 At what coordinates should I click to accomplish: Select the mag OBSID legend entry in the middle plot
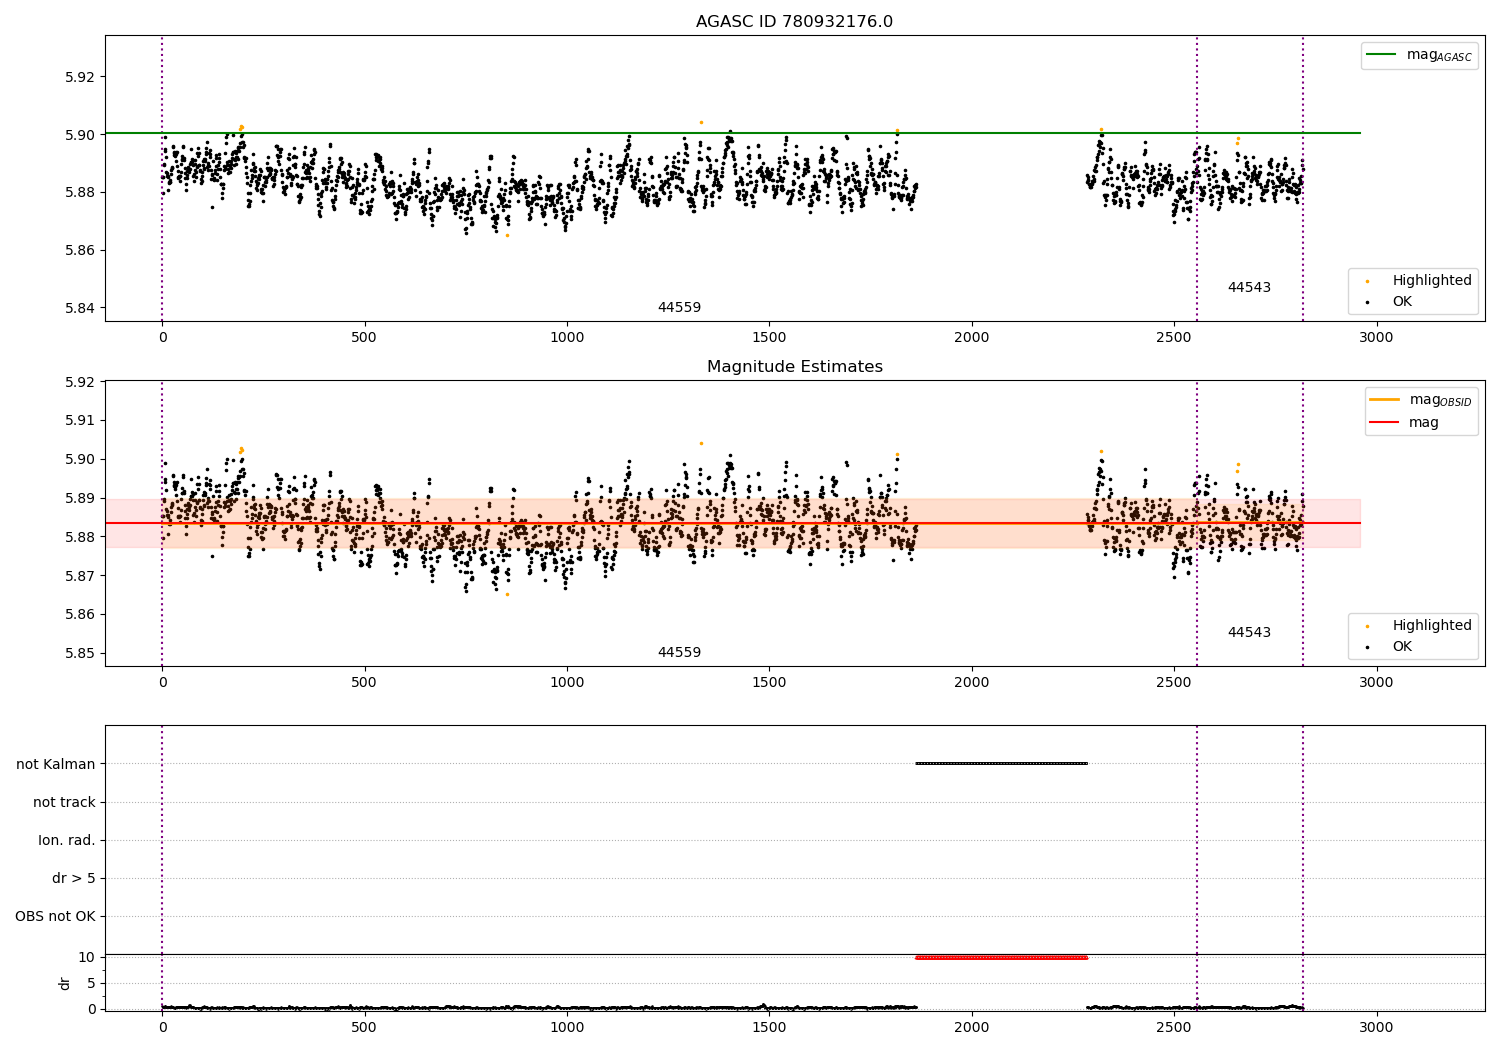coord(1421,400)
